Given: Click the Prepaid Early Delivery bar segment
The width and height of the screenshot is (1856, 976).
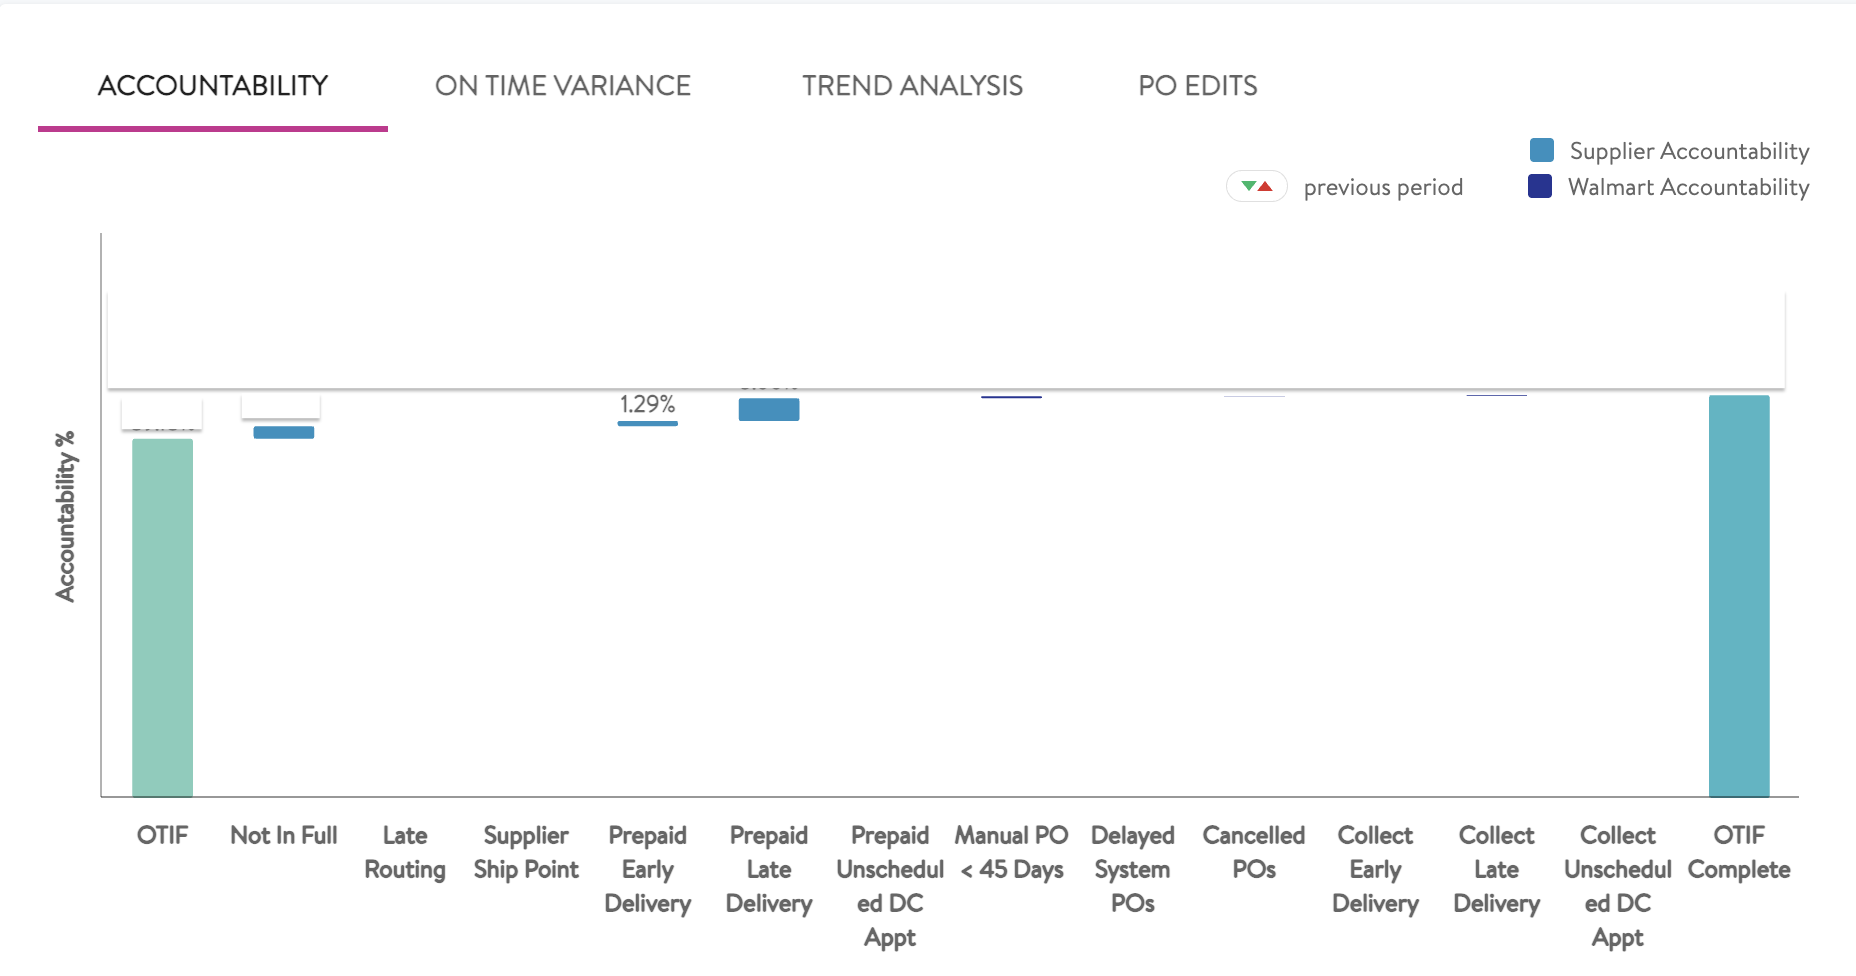Looking at the screenshot, I should click(647, 424).
